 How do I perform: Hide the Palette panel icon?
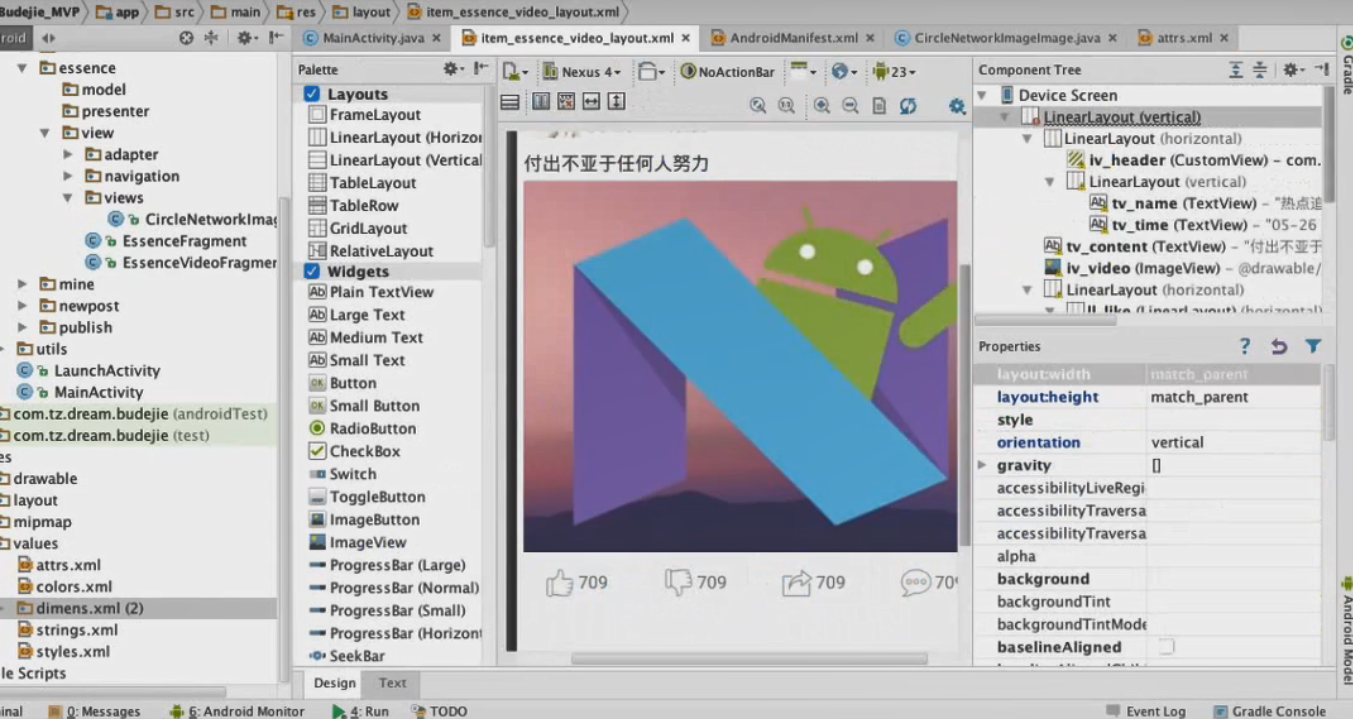coord(481,69)
